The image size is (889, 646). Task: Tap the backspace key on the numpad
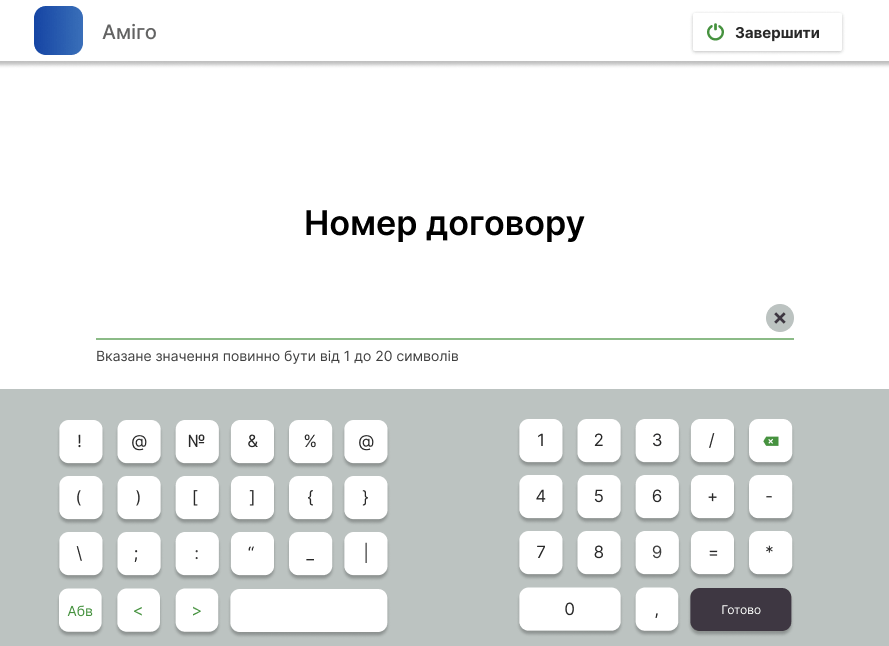click(771, 441)
